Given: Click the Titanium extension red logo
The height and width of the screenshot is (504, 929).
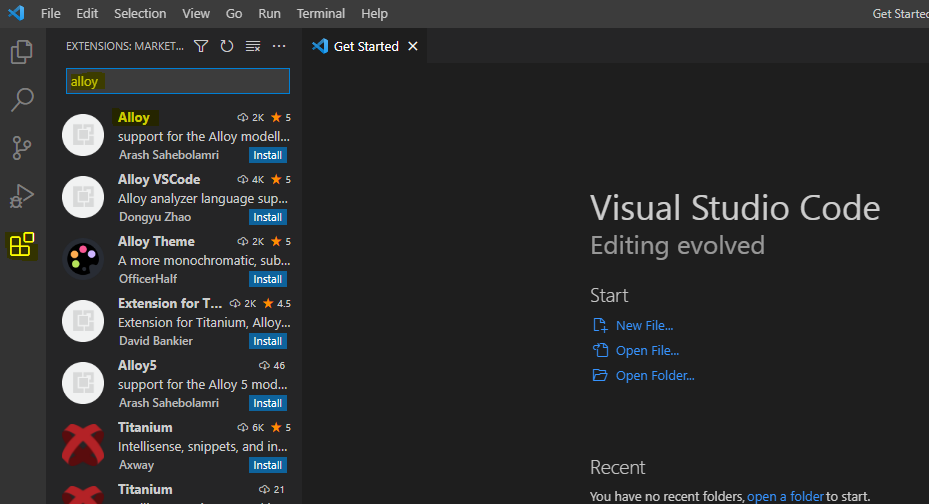Looking at the screenshot, I should 83,445.
